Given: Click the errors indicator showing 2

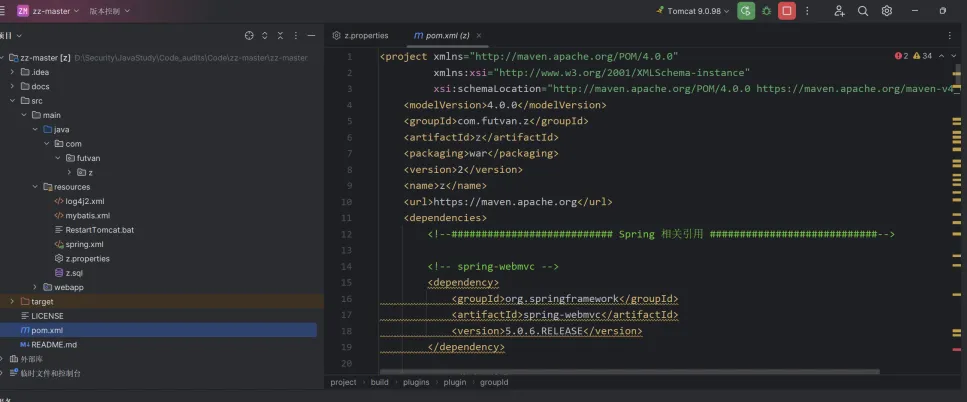Looking at the screenshot, I should (x=902, y=56).
